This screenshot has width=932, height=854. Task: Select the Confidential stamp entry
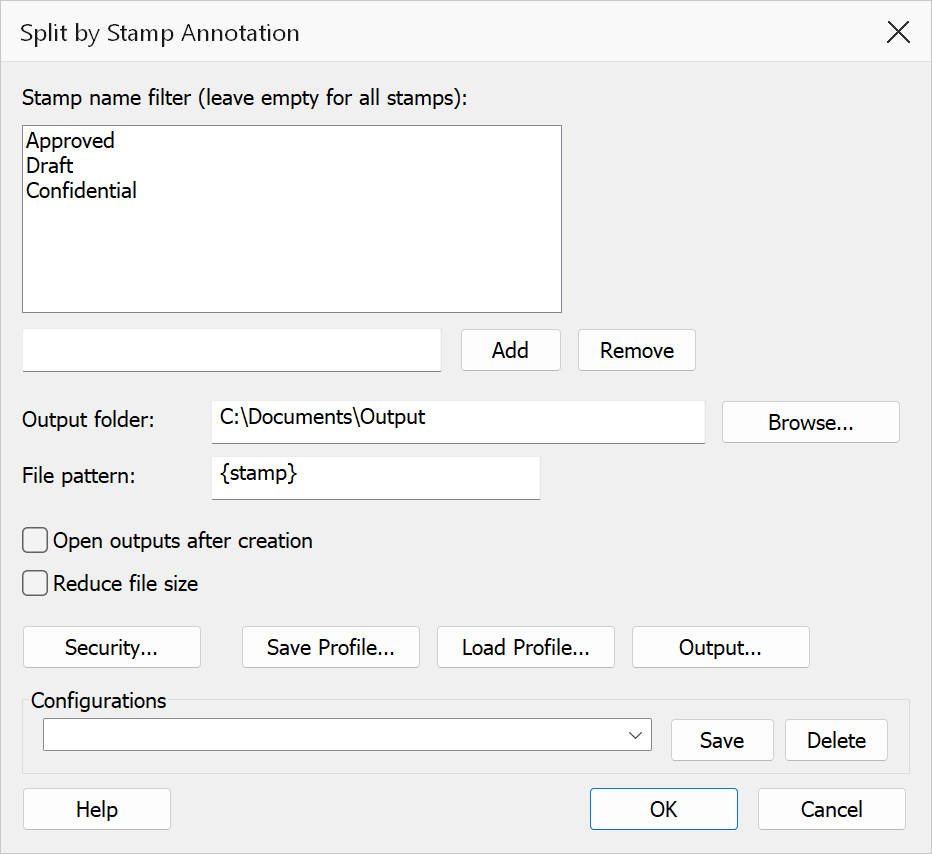(81, 191)
